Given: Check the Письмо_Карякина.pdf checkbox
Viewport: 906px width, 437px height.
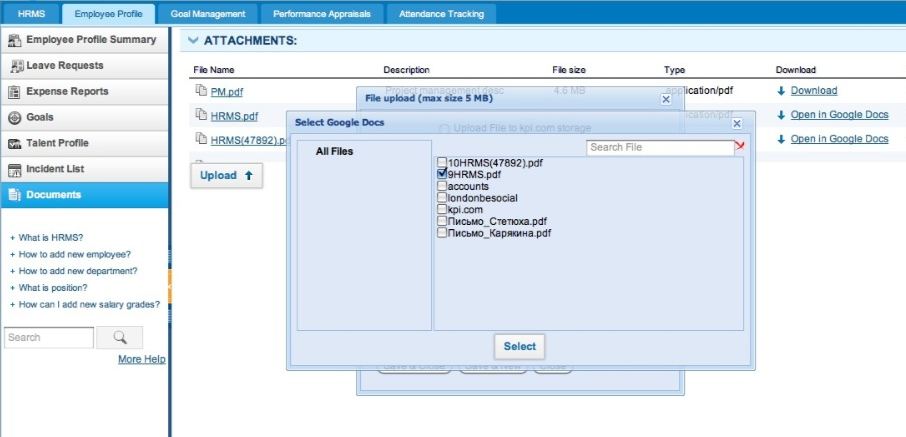Looking at the screenshot, I should pos(442,232).
